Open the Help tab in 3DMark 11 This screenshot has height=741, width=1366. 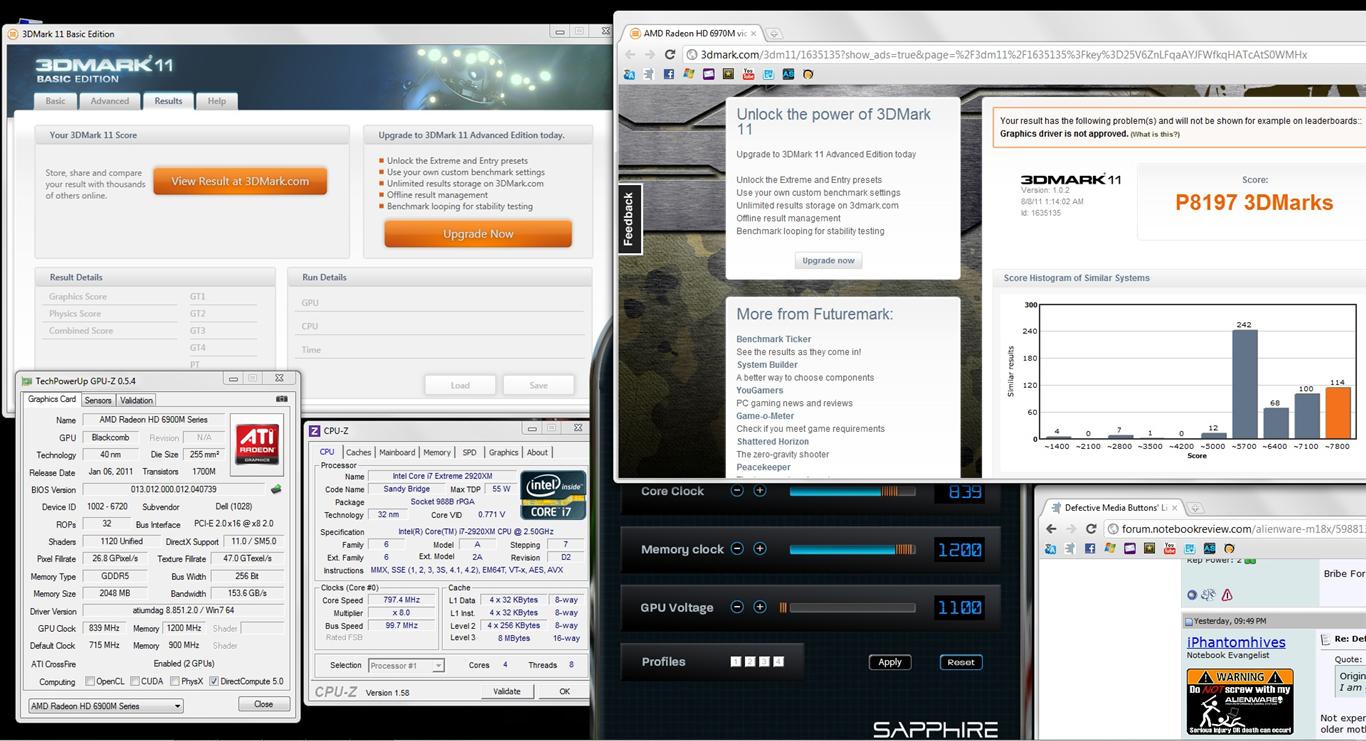coord(216,101)
